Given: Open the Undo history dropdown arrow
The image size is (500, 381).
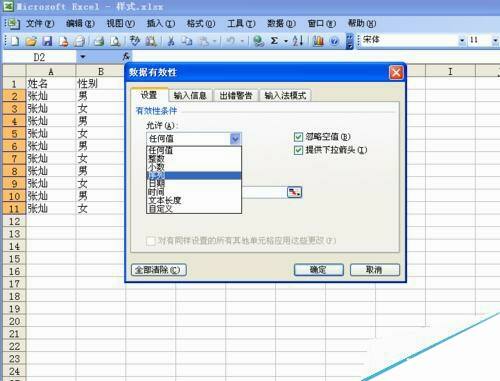Looking at the screenshot, I should pyautogui.click(x=242, y=41).
